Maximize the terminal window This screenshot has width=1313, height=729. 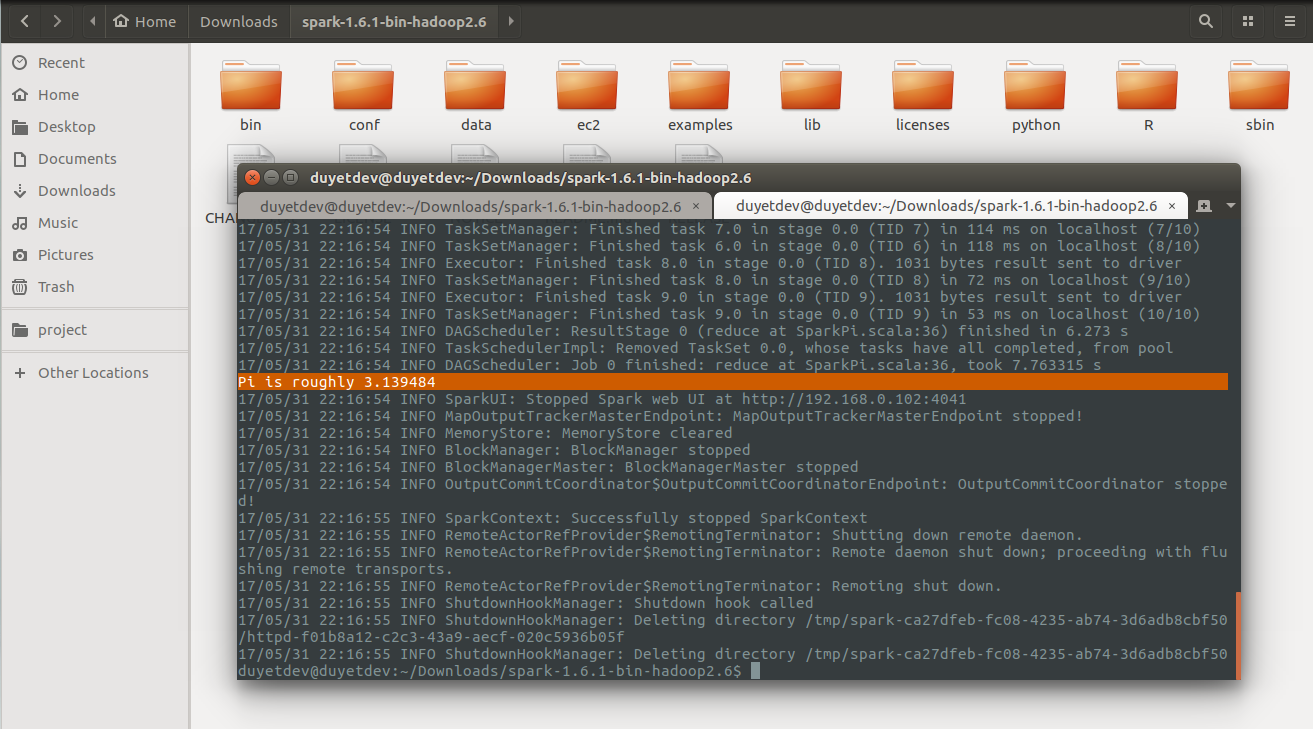[x=291, y=178]
